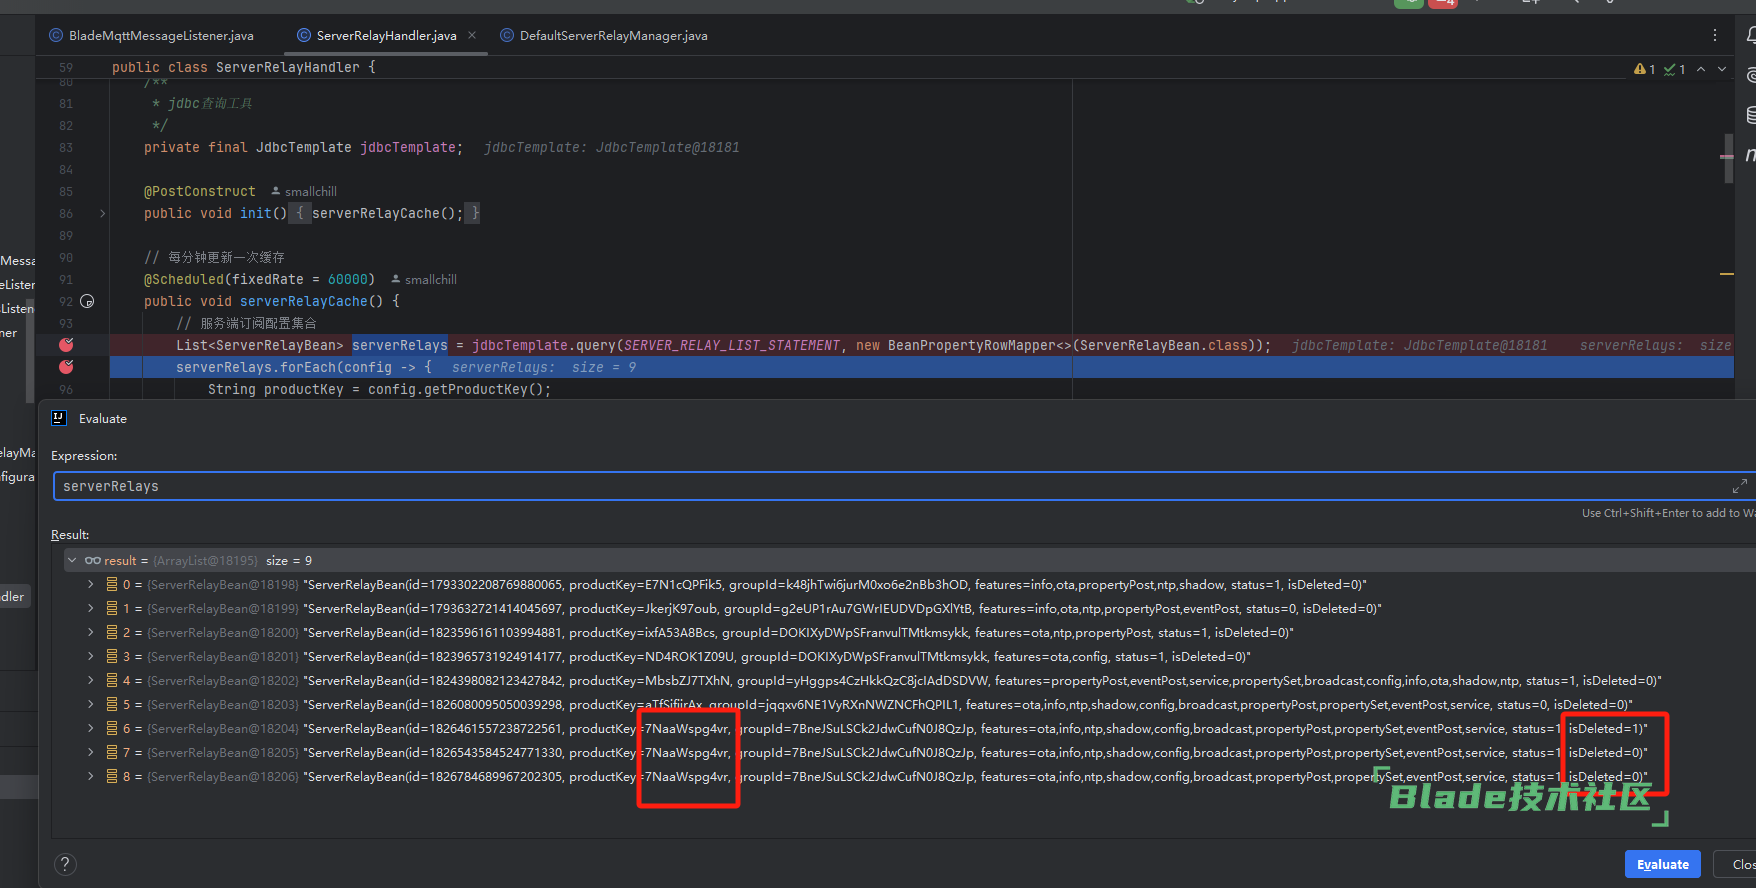This screenshot has width=1756, height=888.
Task: Switch to BladeMqttMessageListener.java tab
Action: click(x=151, y=35)
